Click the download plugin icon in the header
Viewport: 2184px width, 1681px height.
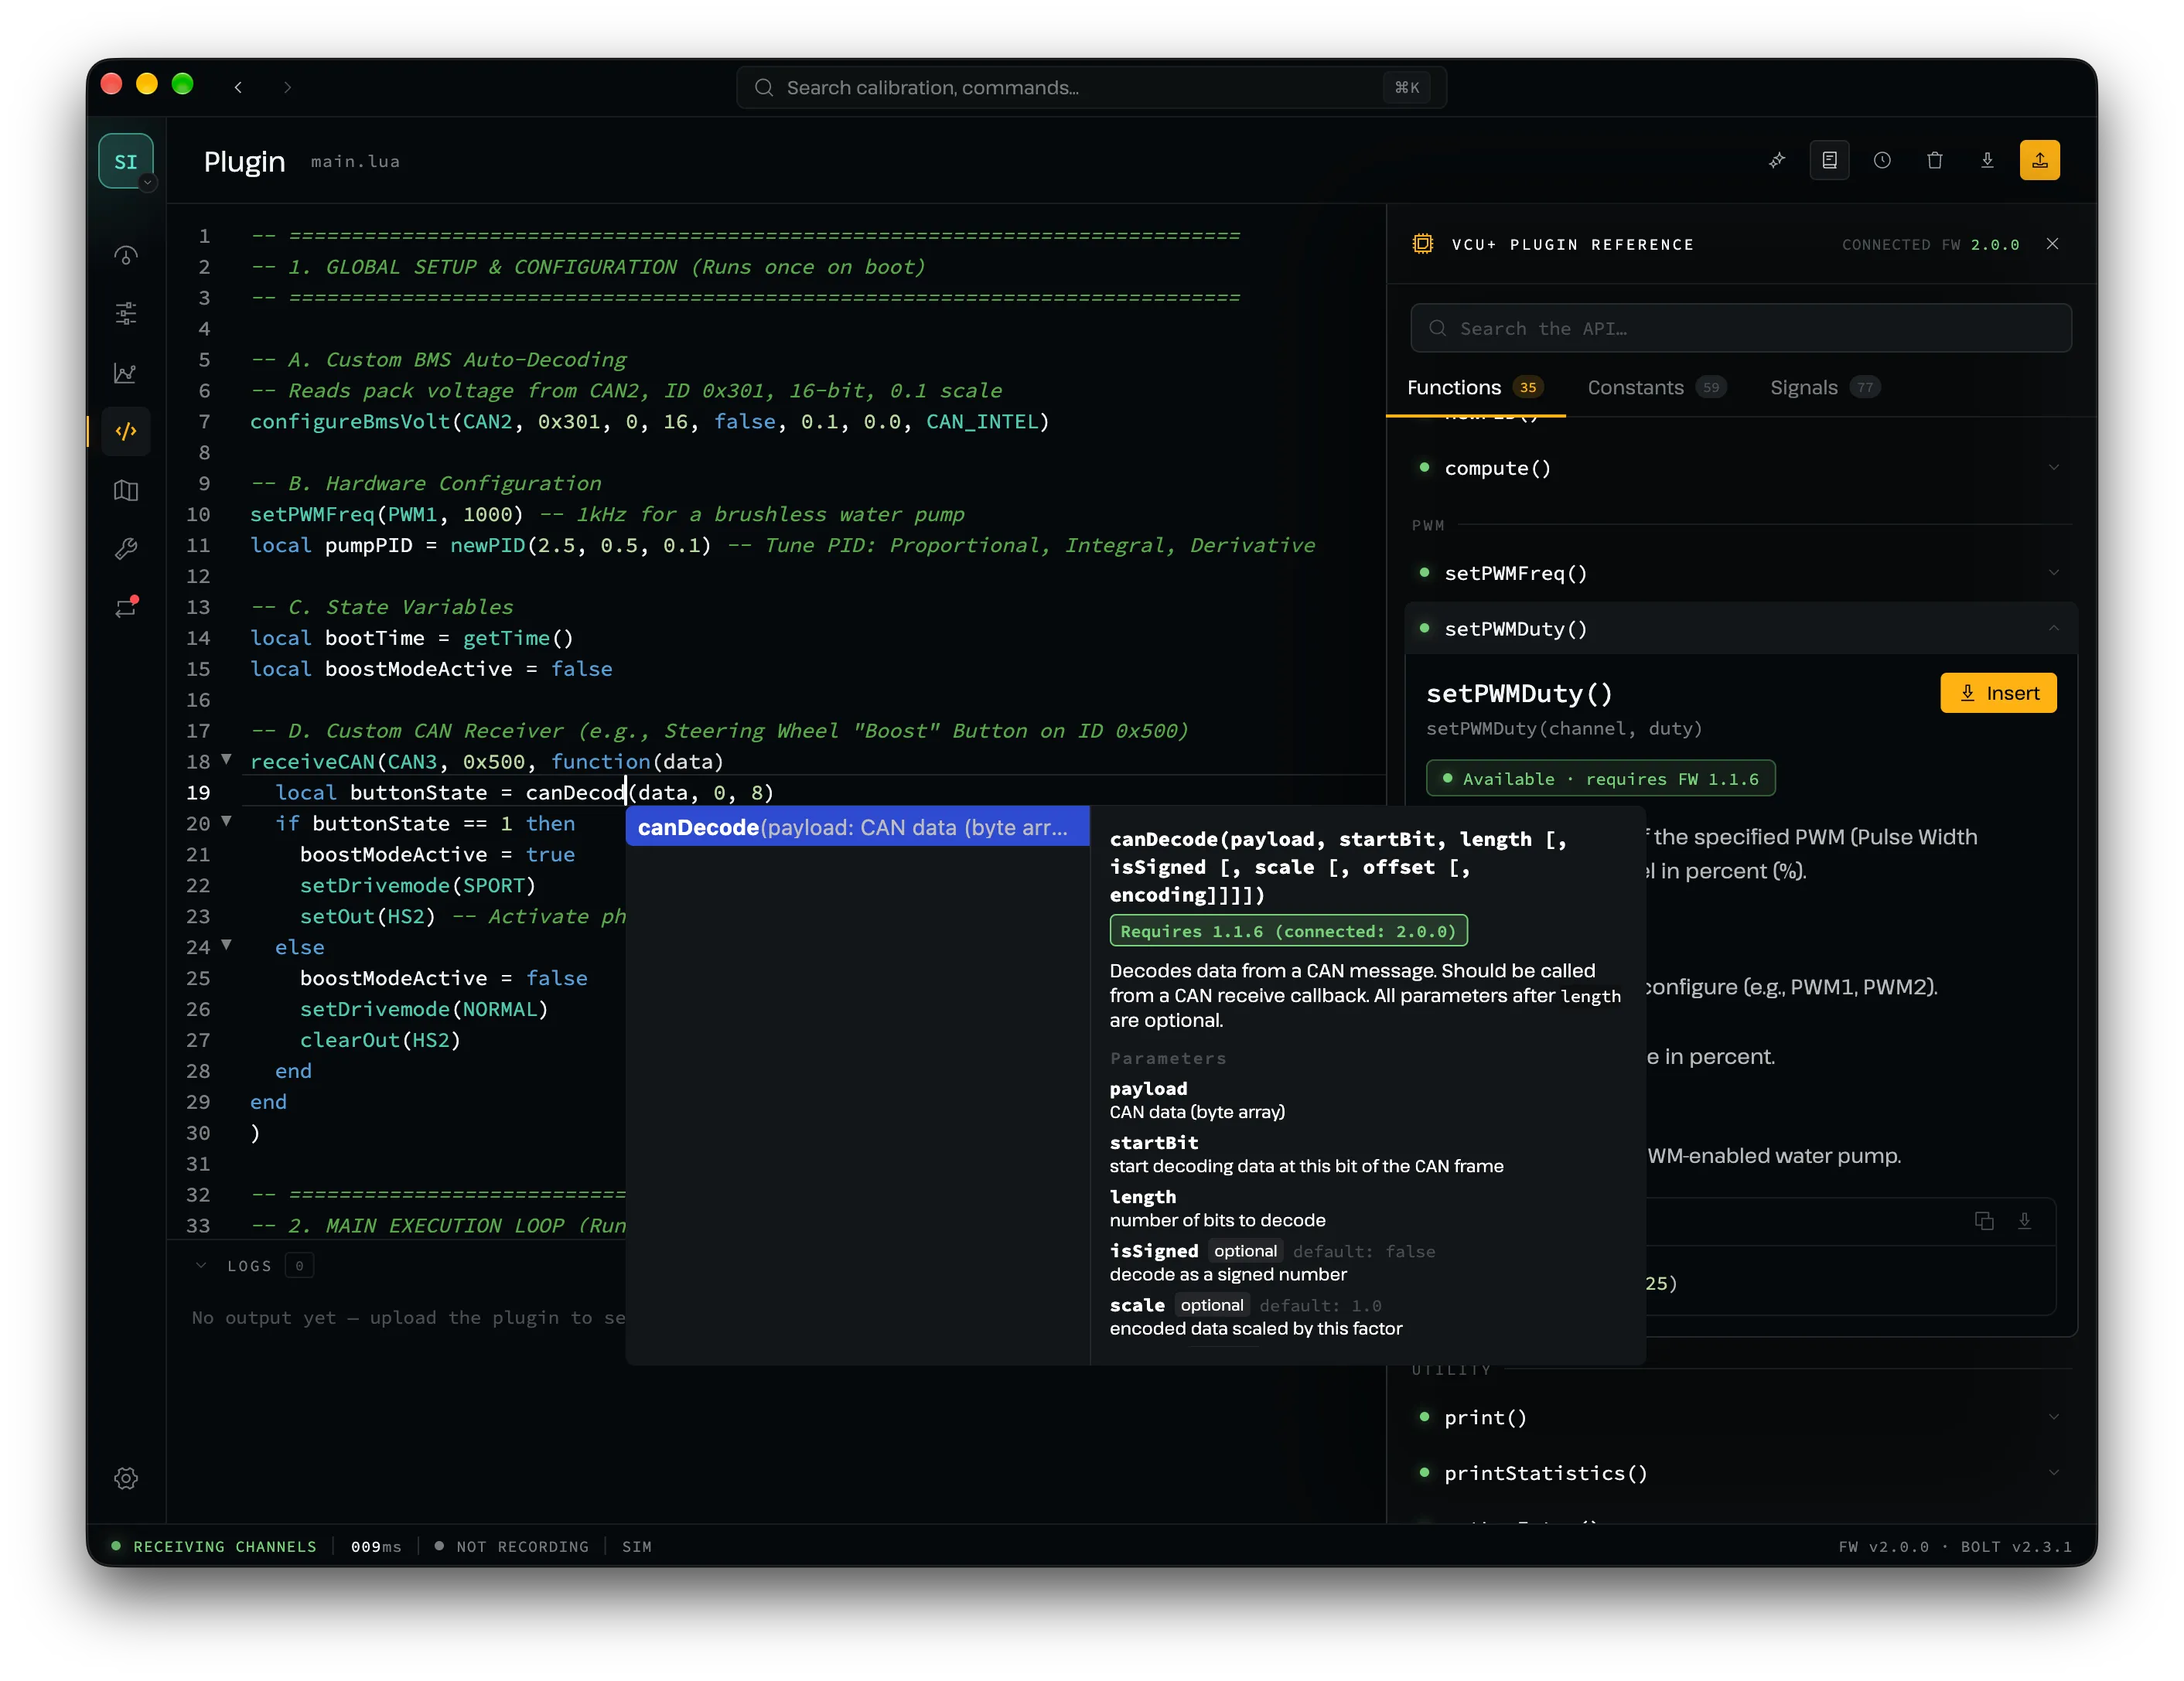(1987, 160)
